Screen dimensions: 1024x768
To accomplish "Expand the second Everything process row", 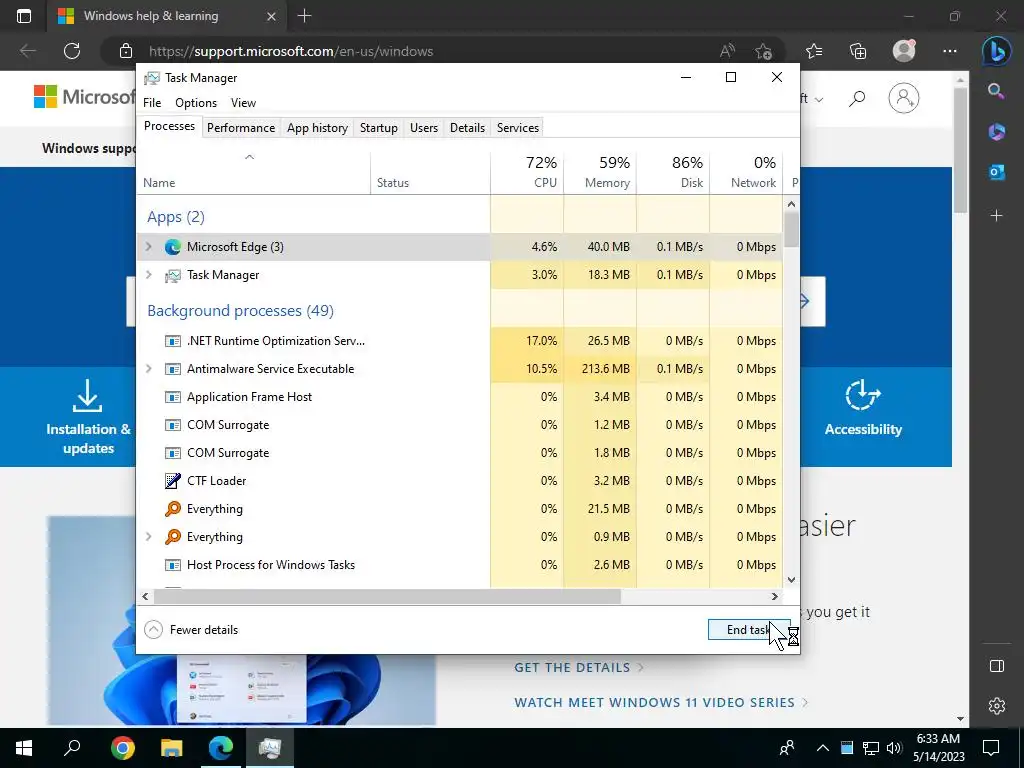I will (148, 537).
